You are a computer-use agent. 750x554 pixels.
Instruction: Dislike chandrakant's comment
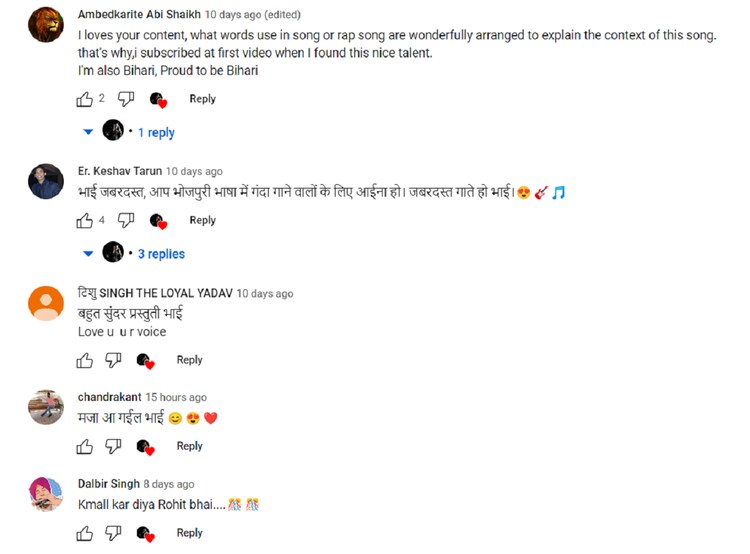pyautogui.click(x=113, y=446)
